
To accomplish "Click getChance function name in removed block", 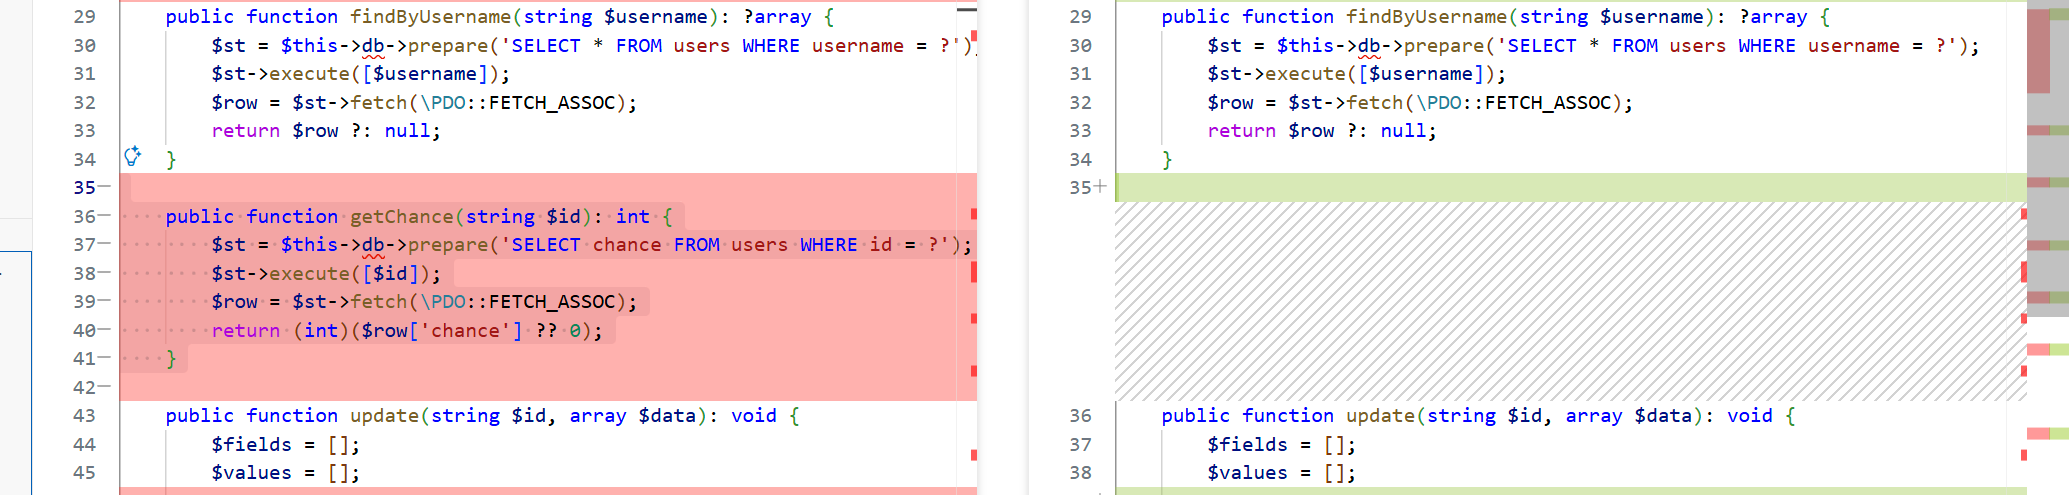I will pyautogui.click(x=401, y=217).
